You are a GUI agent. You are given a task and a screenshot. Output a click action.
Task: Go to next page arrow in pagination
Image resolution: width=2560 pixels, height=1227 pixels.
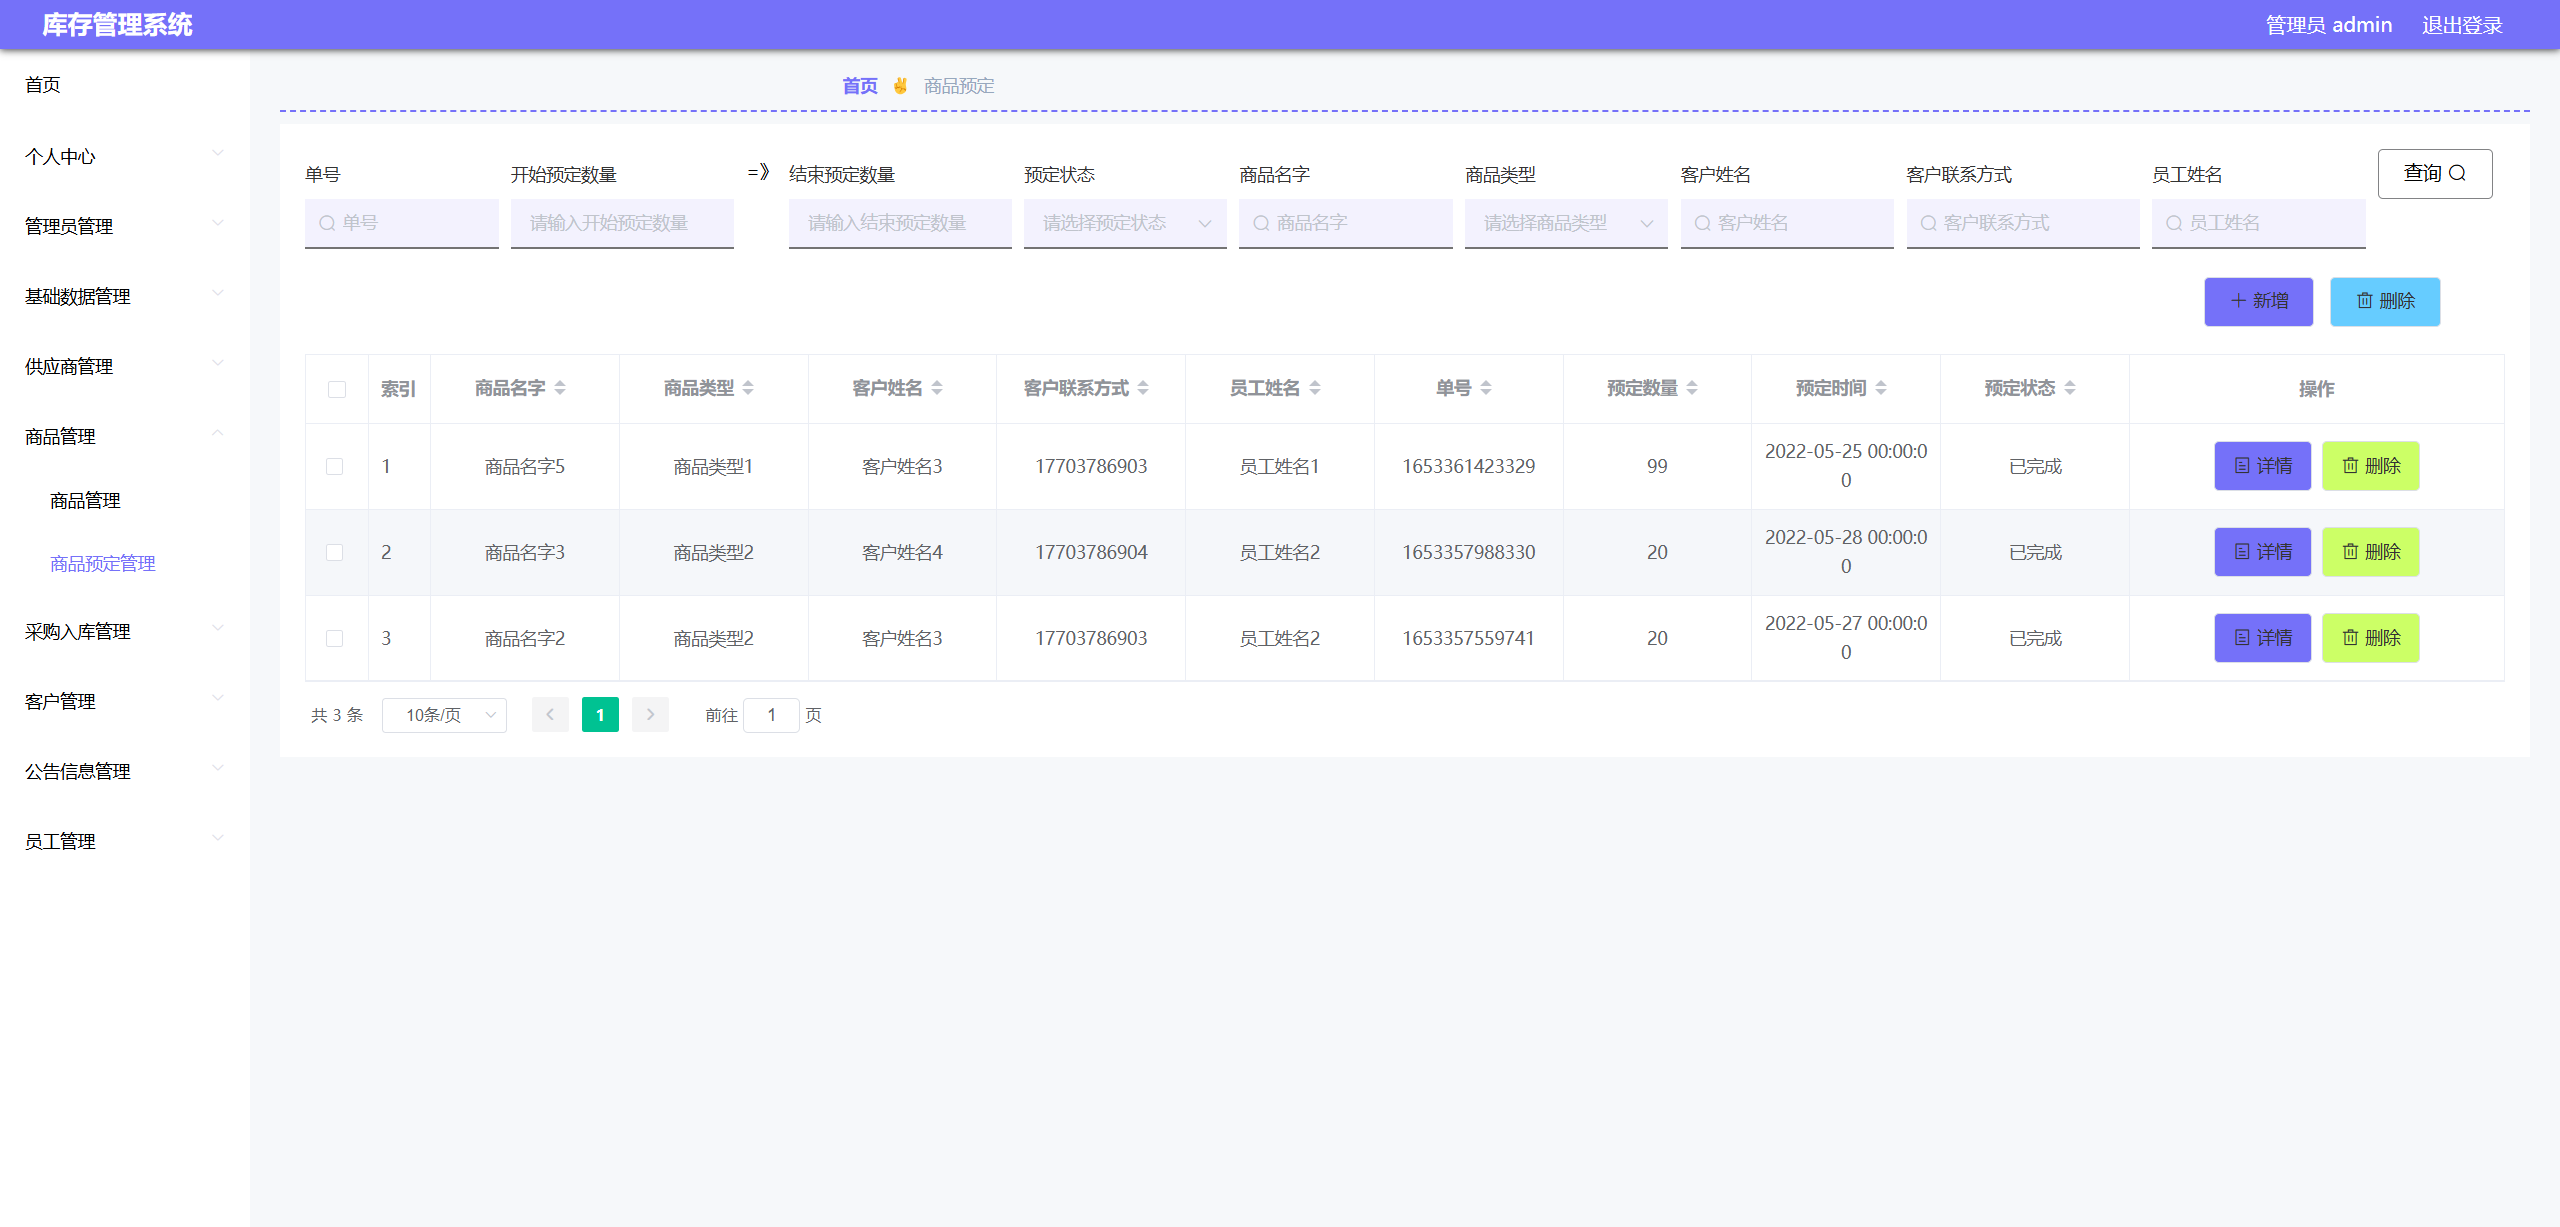pyautogui.click(x=650, y=715)
